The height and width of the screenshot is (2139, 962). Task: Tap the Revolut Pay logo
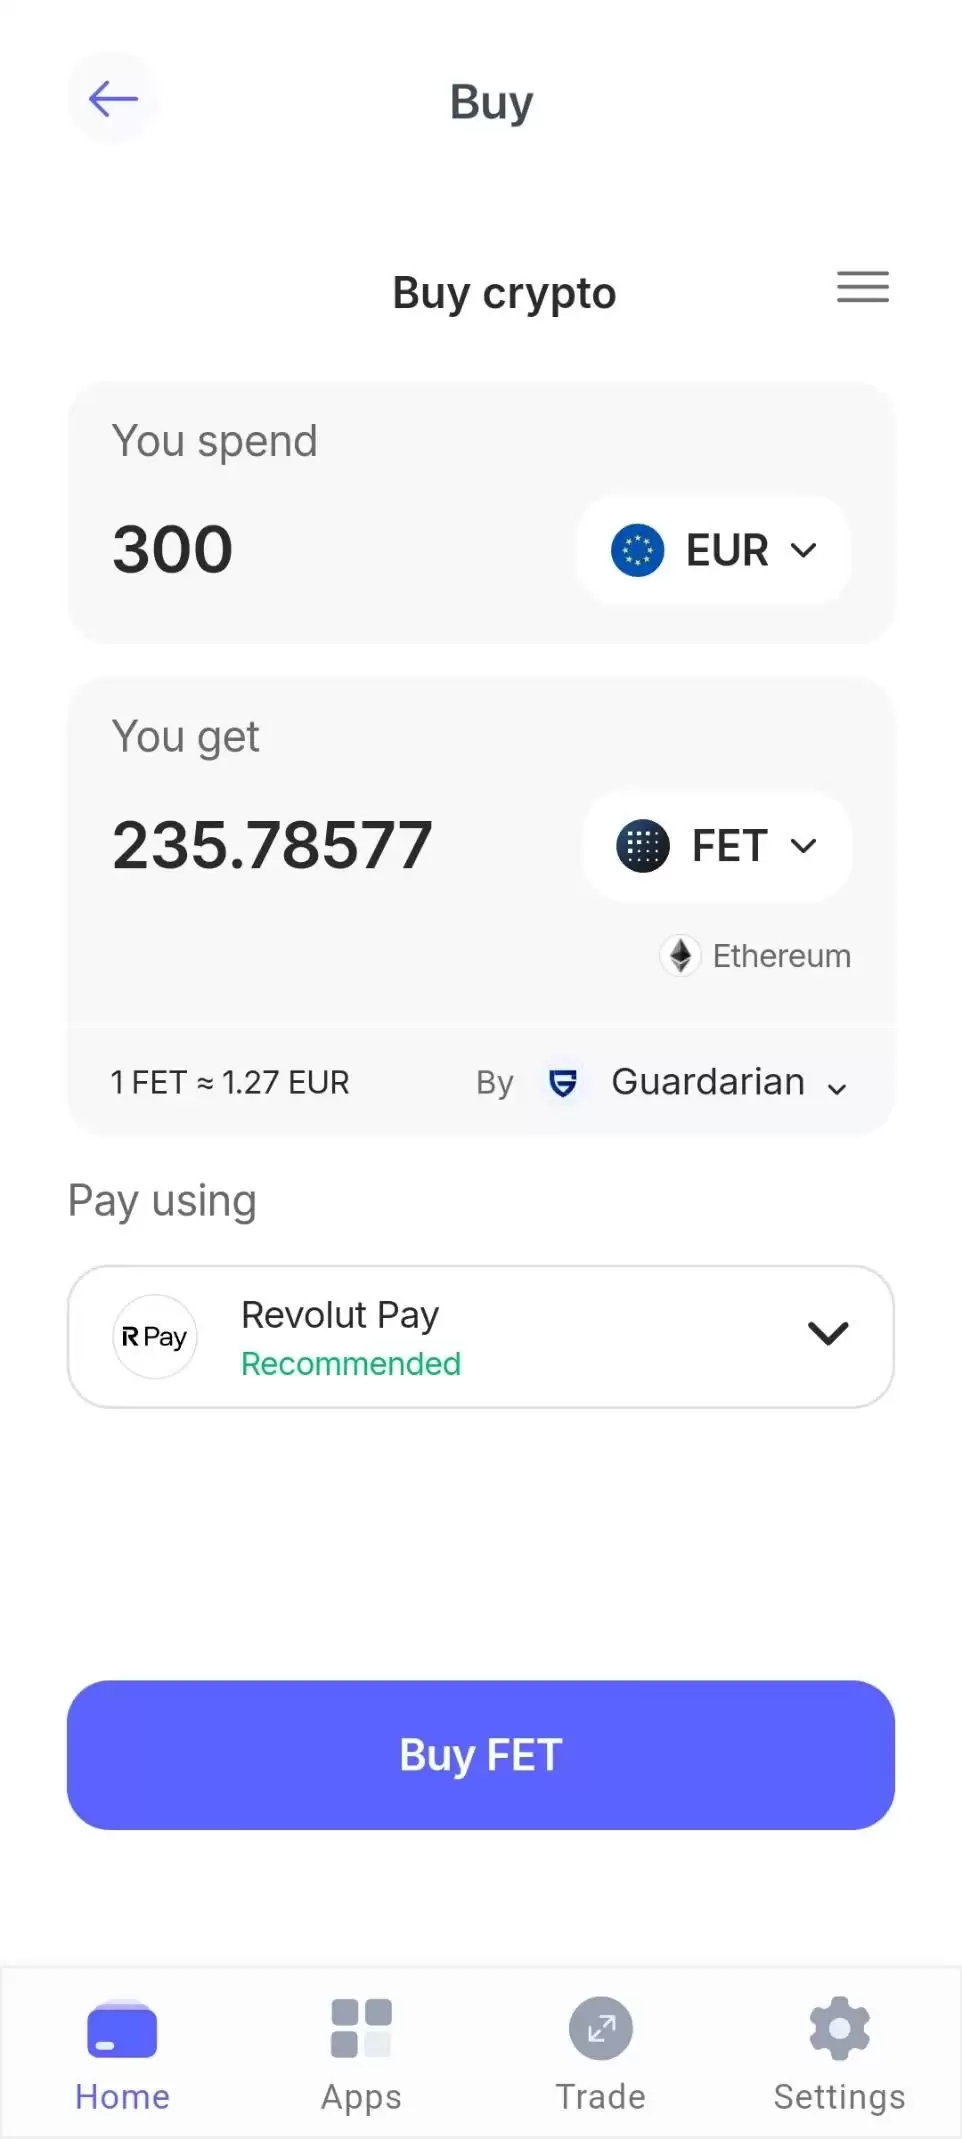[155, 1337]
